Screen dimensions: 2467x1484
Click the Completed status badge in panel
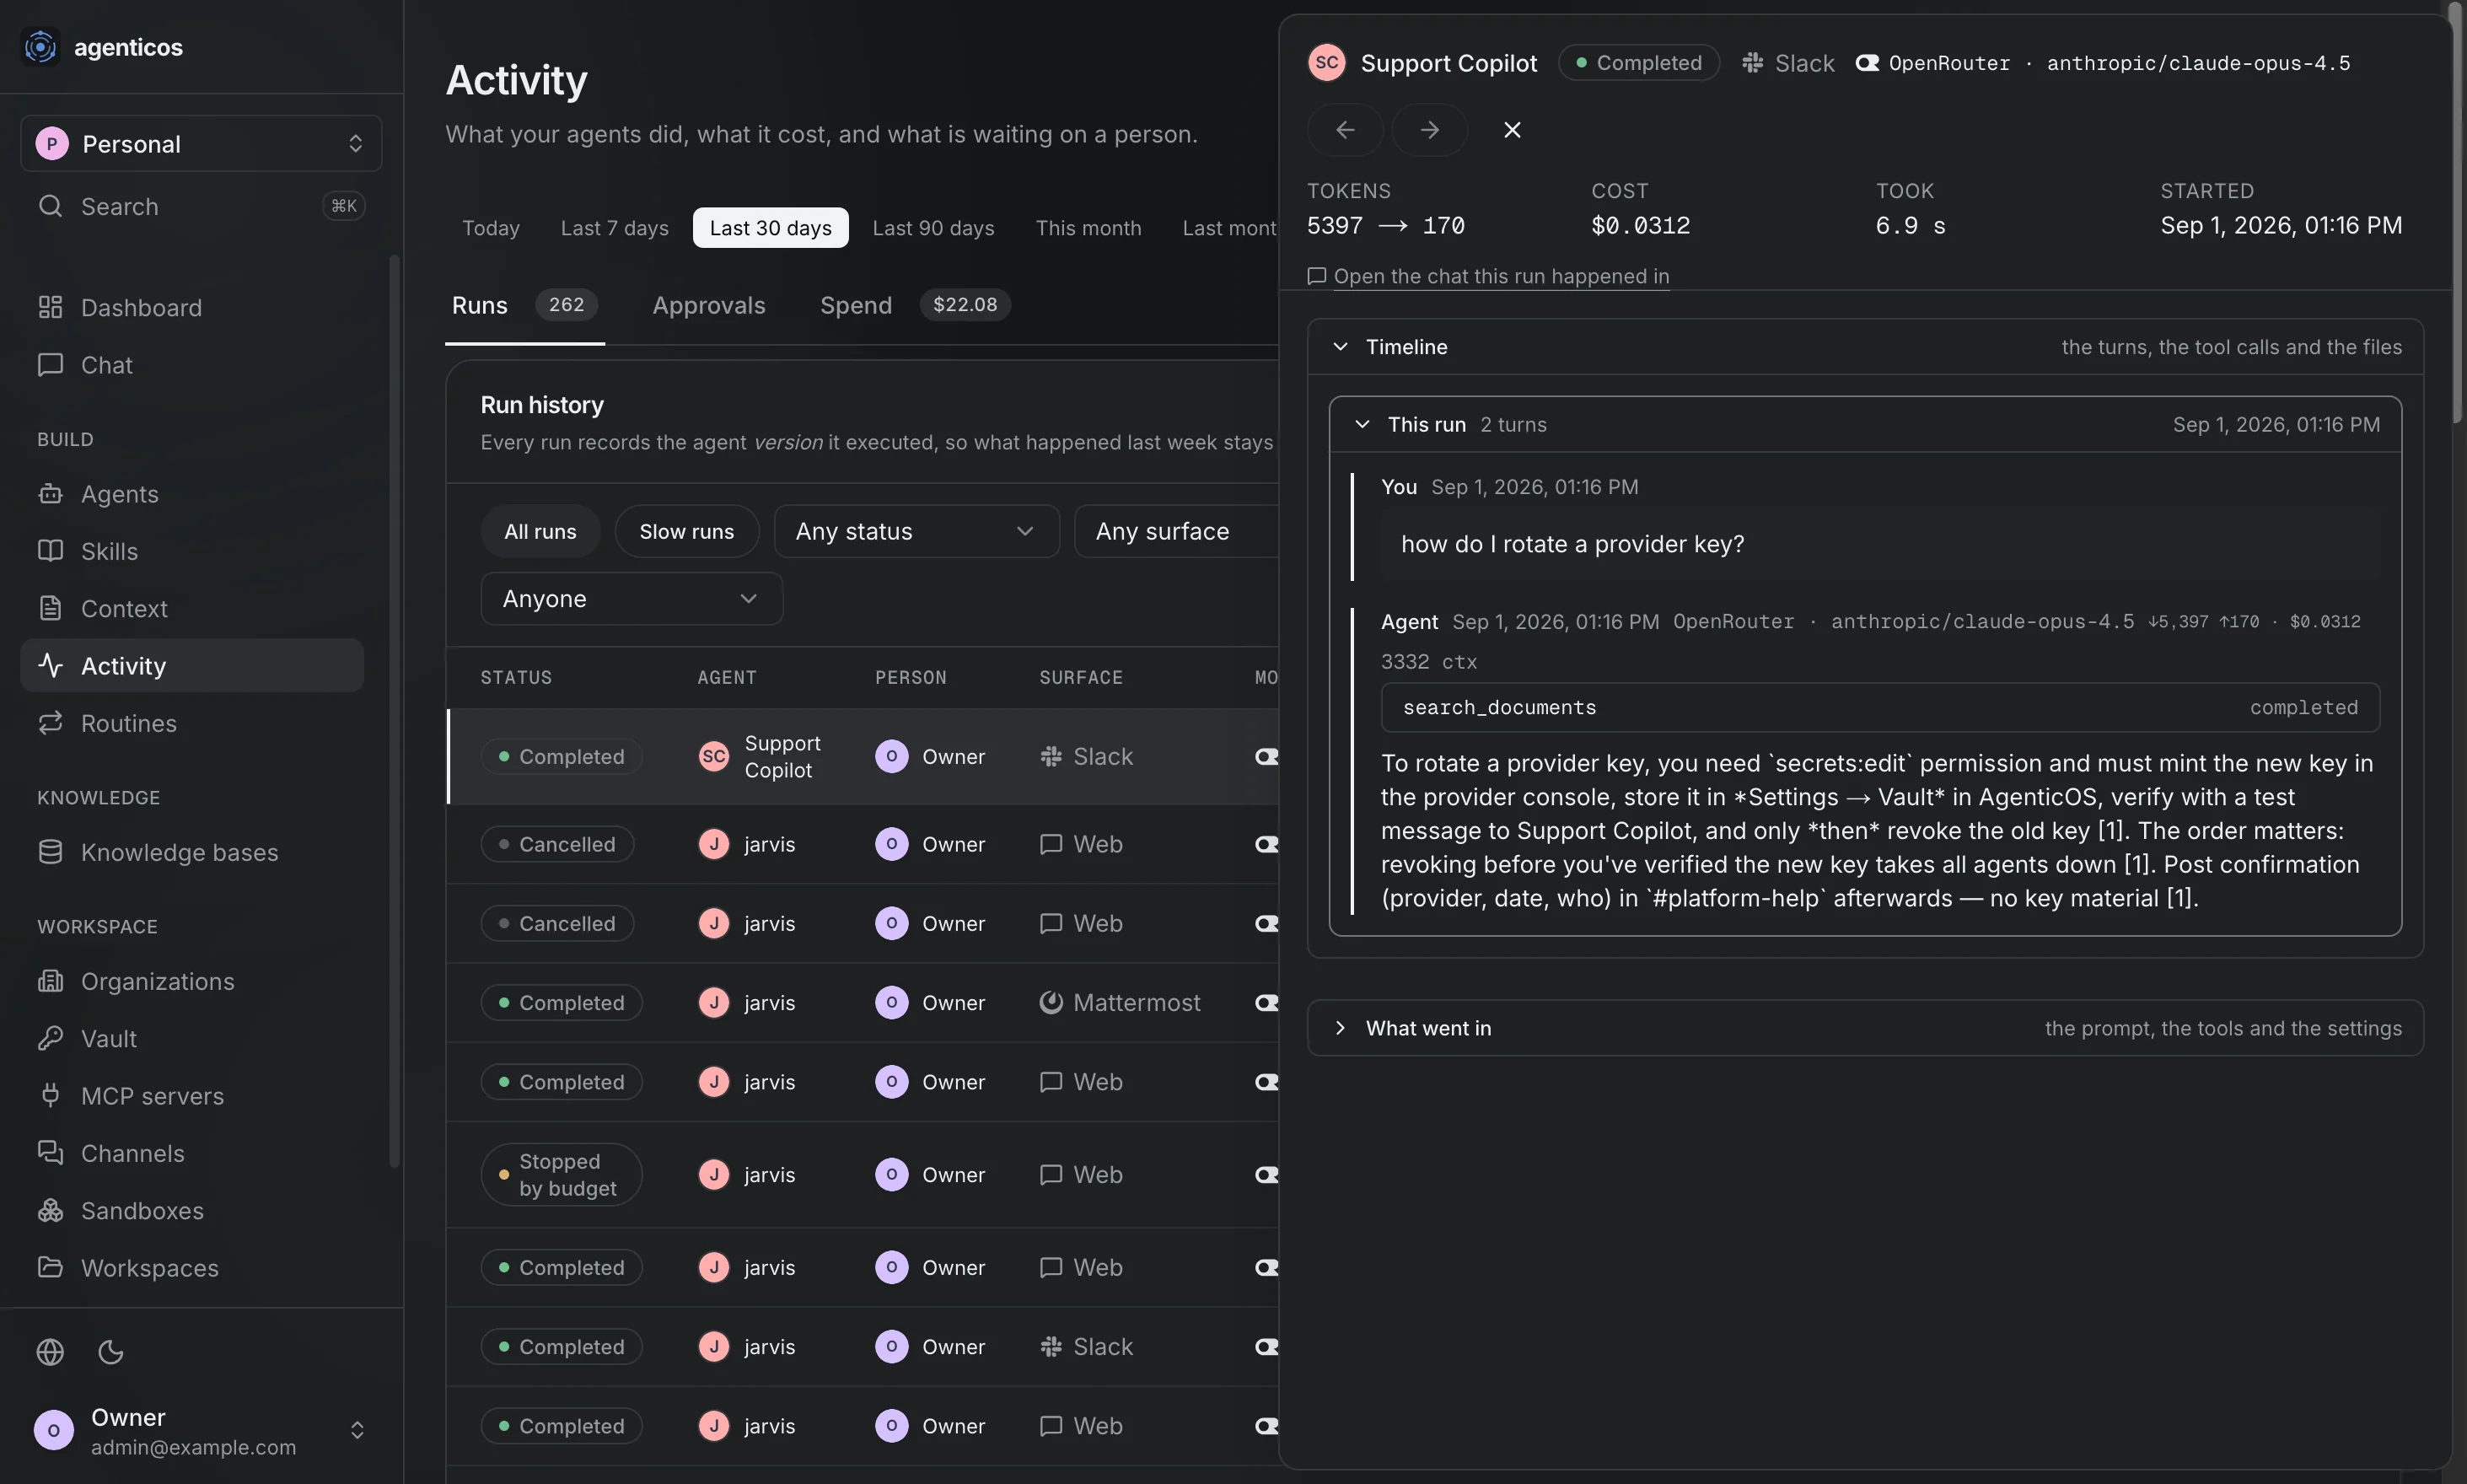coord(1638,63)
